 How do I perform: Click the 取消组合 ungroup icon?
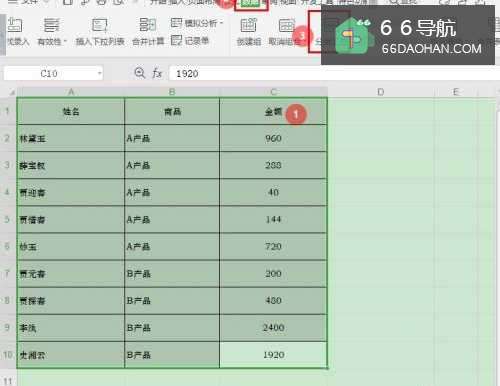coord(287,25)
